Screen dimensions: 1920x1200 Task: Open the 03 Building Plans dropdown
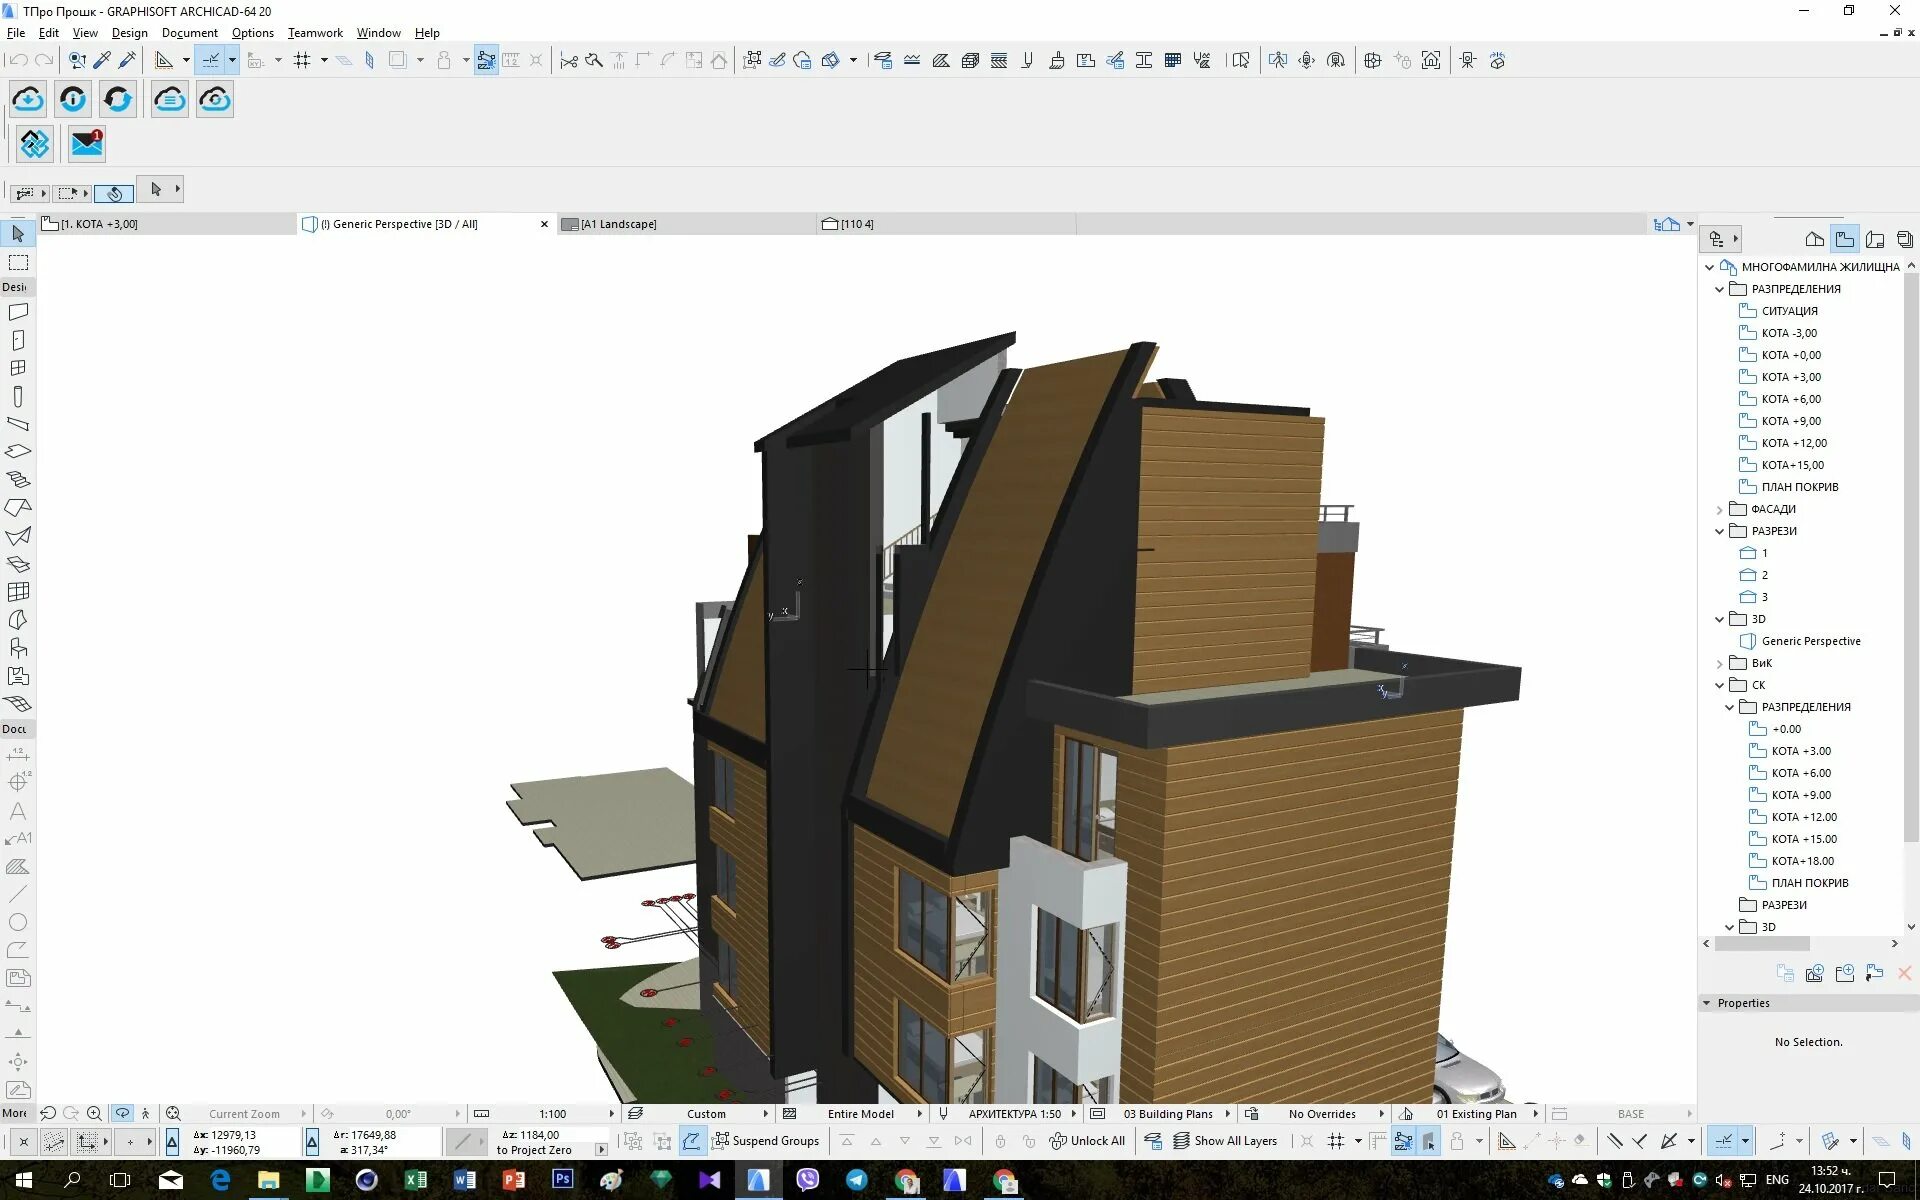point(1167,1114)
